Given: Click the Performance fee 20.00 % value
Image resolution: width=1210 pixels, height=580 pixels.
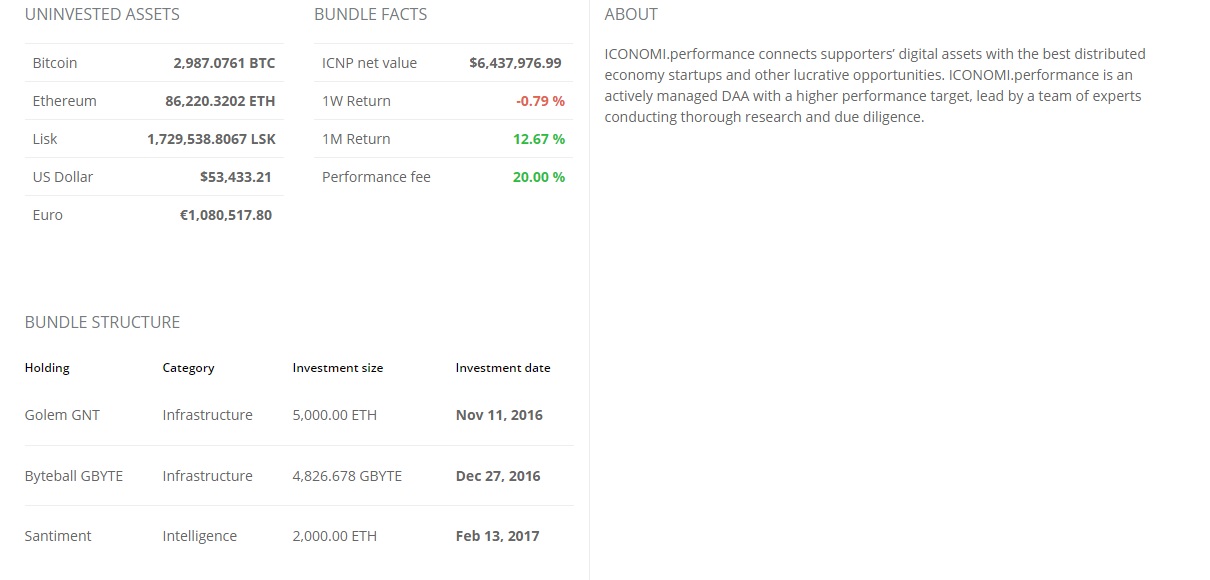Looking at the screenshot, I should [539, 177].
